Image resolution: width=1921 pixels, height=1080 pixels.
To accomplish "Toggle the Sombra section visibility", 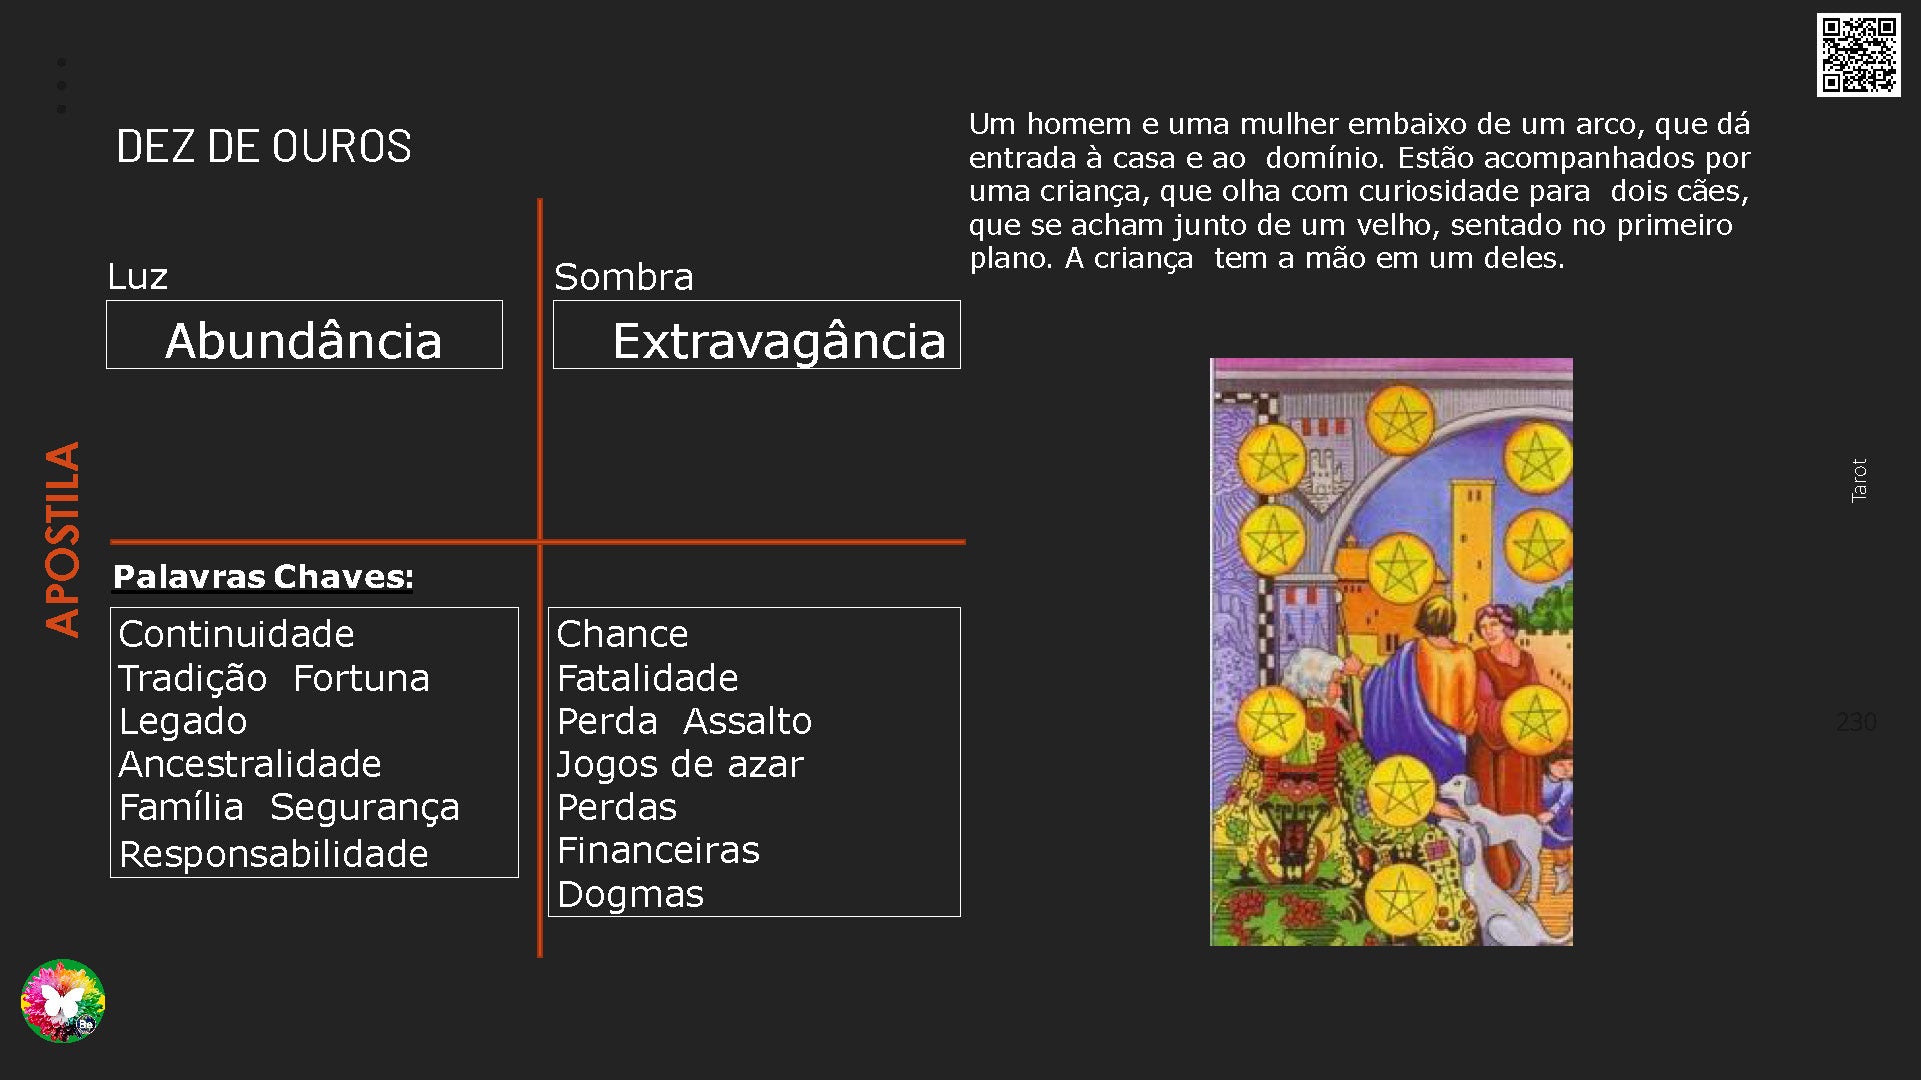I will click(x=590, y=273).
